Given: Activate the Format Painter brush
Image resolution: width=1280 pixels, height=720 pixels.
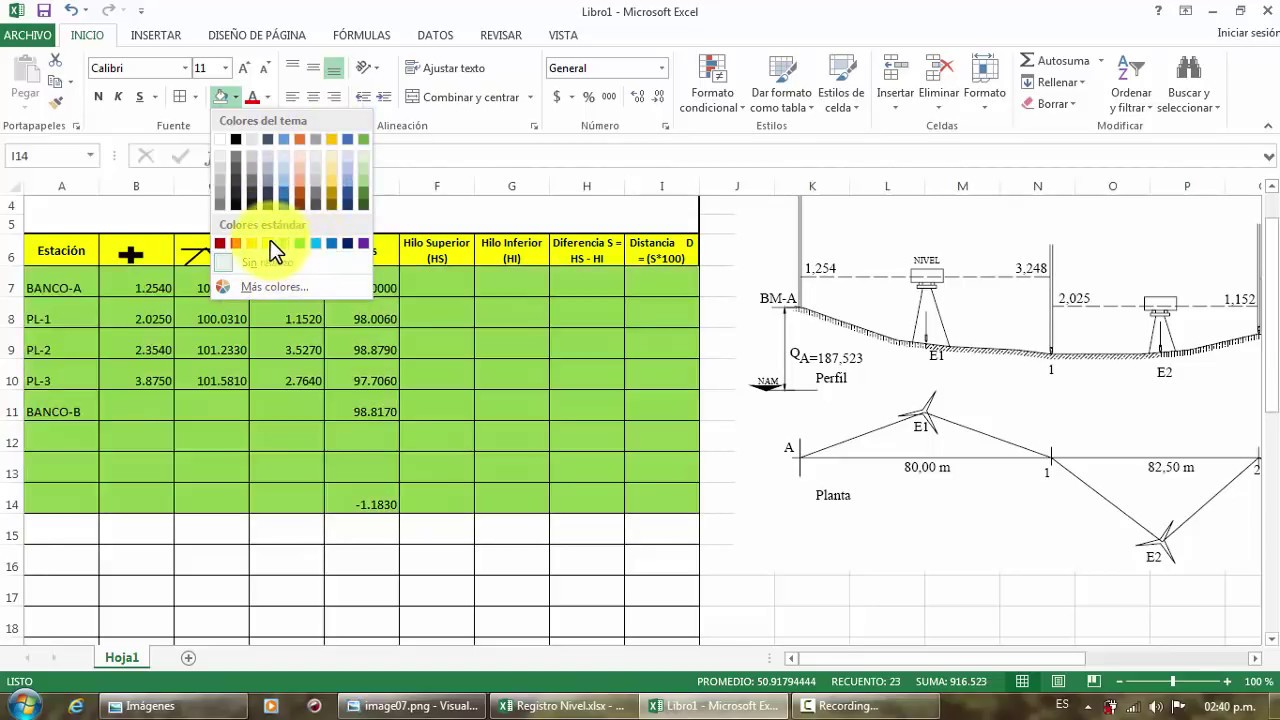Looking at the screenshot, I should [x=56, y=101].
